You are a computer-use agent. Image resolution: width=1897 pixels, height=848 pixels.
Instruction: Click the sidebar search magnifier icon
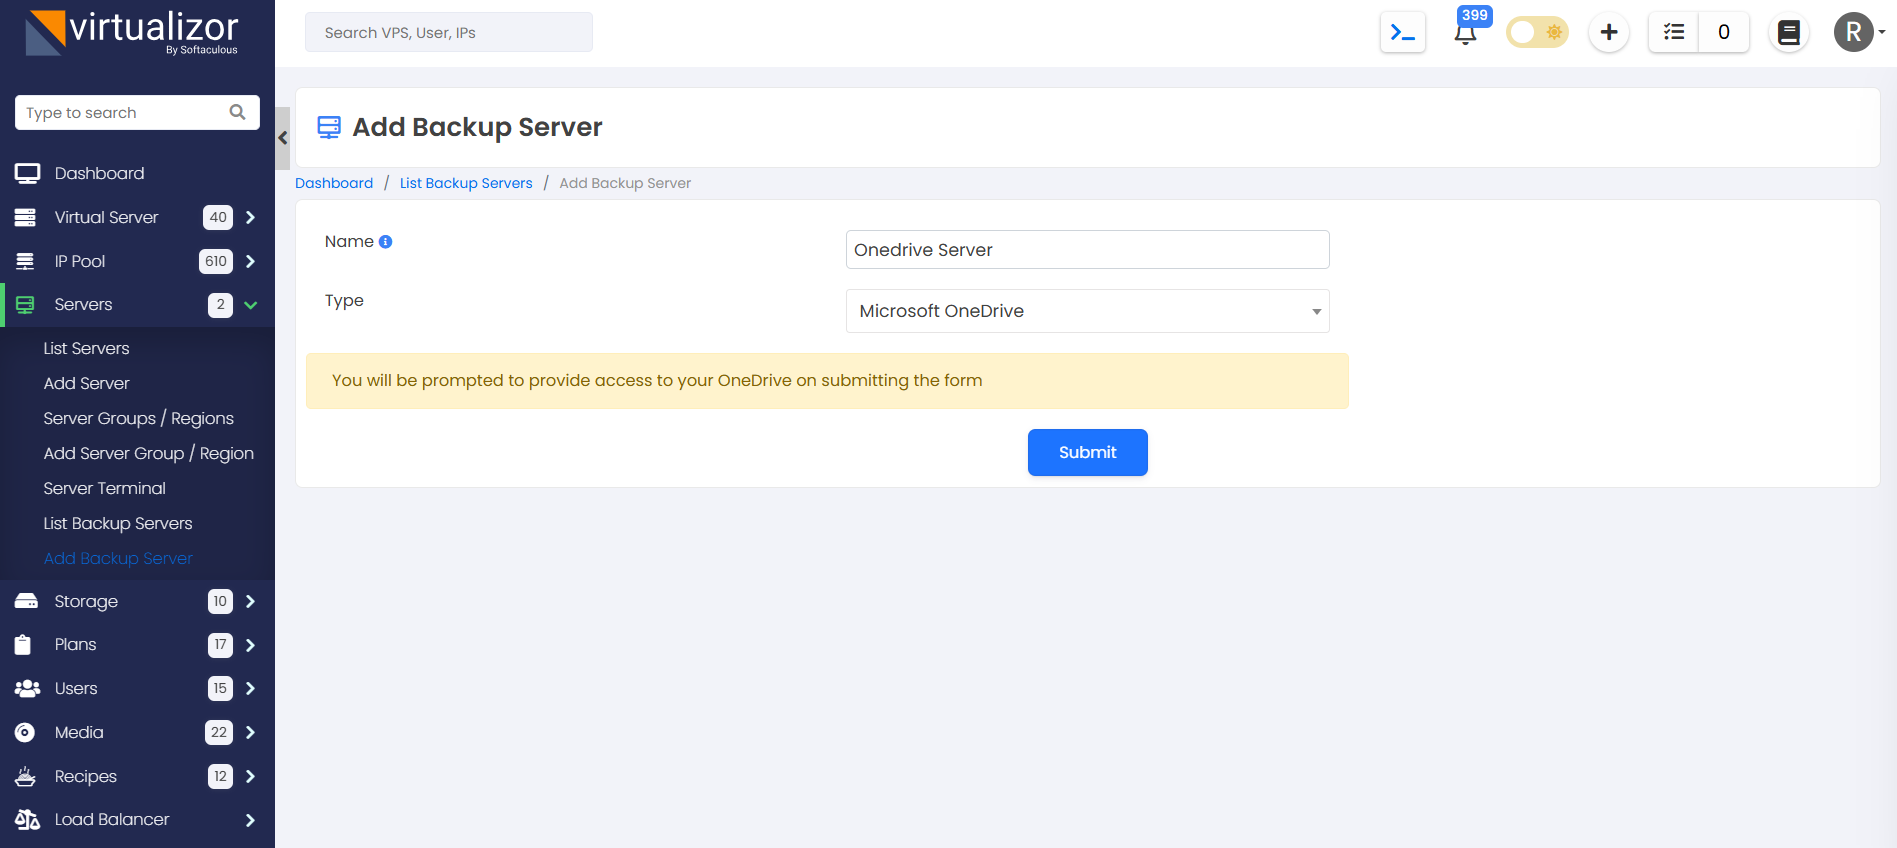click(x=237, y=112)
